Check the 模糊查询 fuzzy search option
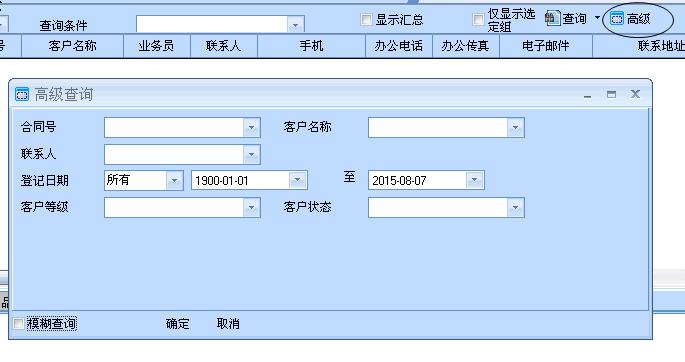This screenshot has width=685, height=362. [18, 324]
